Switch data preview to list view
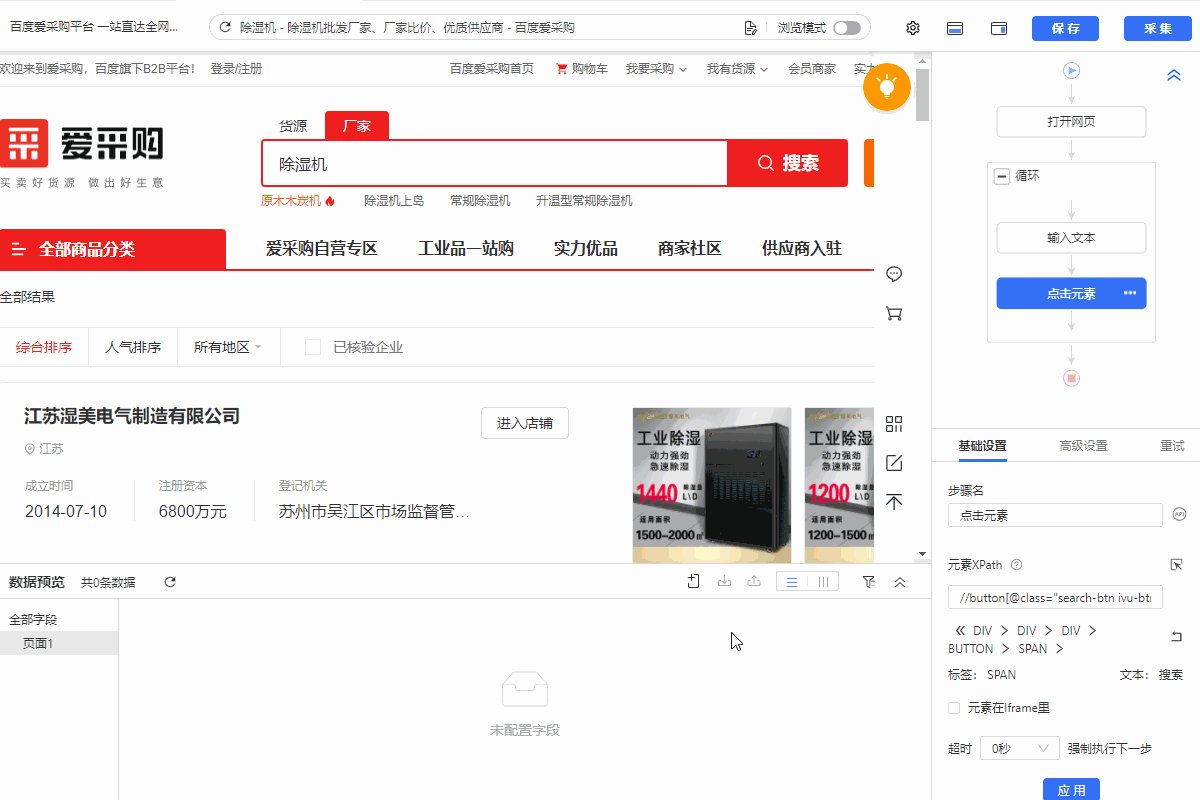This screenshot has width=1200, height=800. pos(792,582)
